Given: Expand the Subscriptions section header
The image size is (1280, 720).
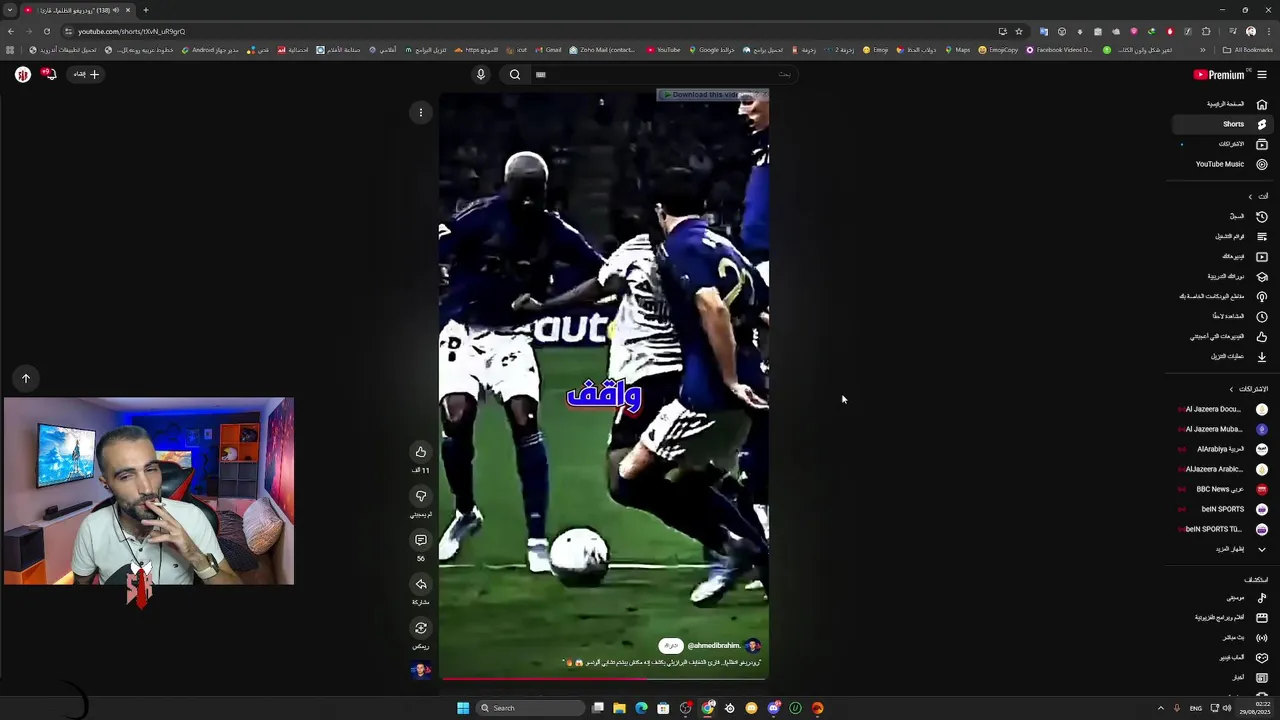Looking at the screenshot, I should click(x=1248, y=389).
